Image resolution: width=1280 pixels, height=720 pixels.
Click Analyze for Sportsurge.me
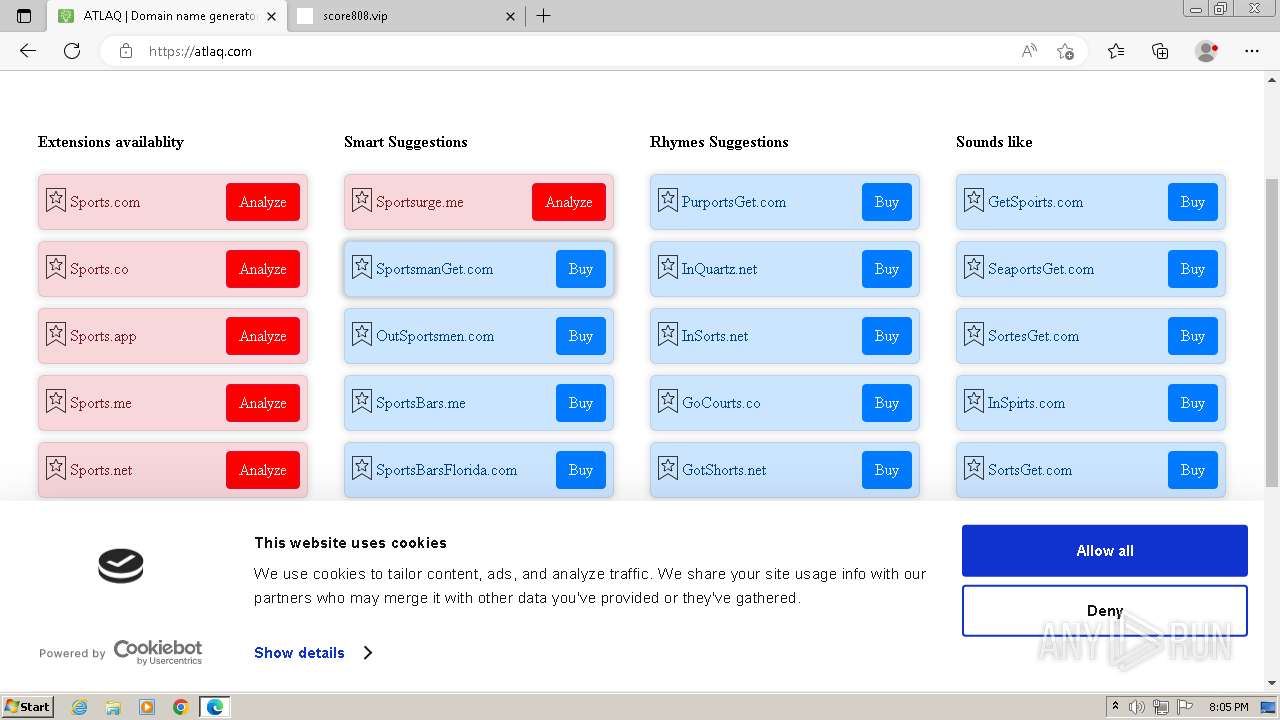point(569,202)
